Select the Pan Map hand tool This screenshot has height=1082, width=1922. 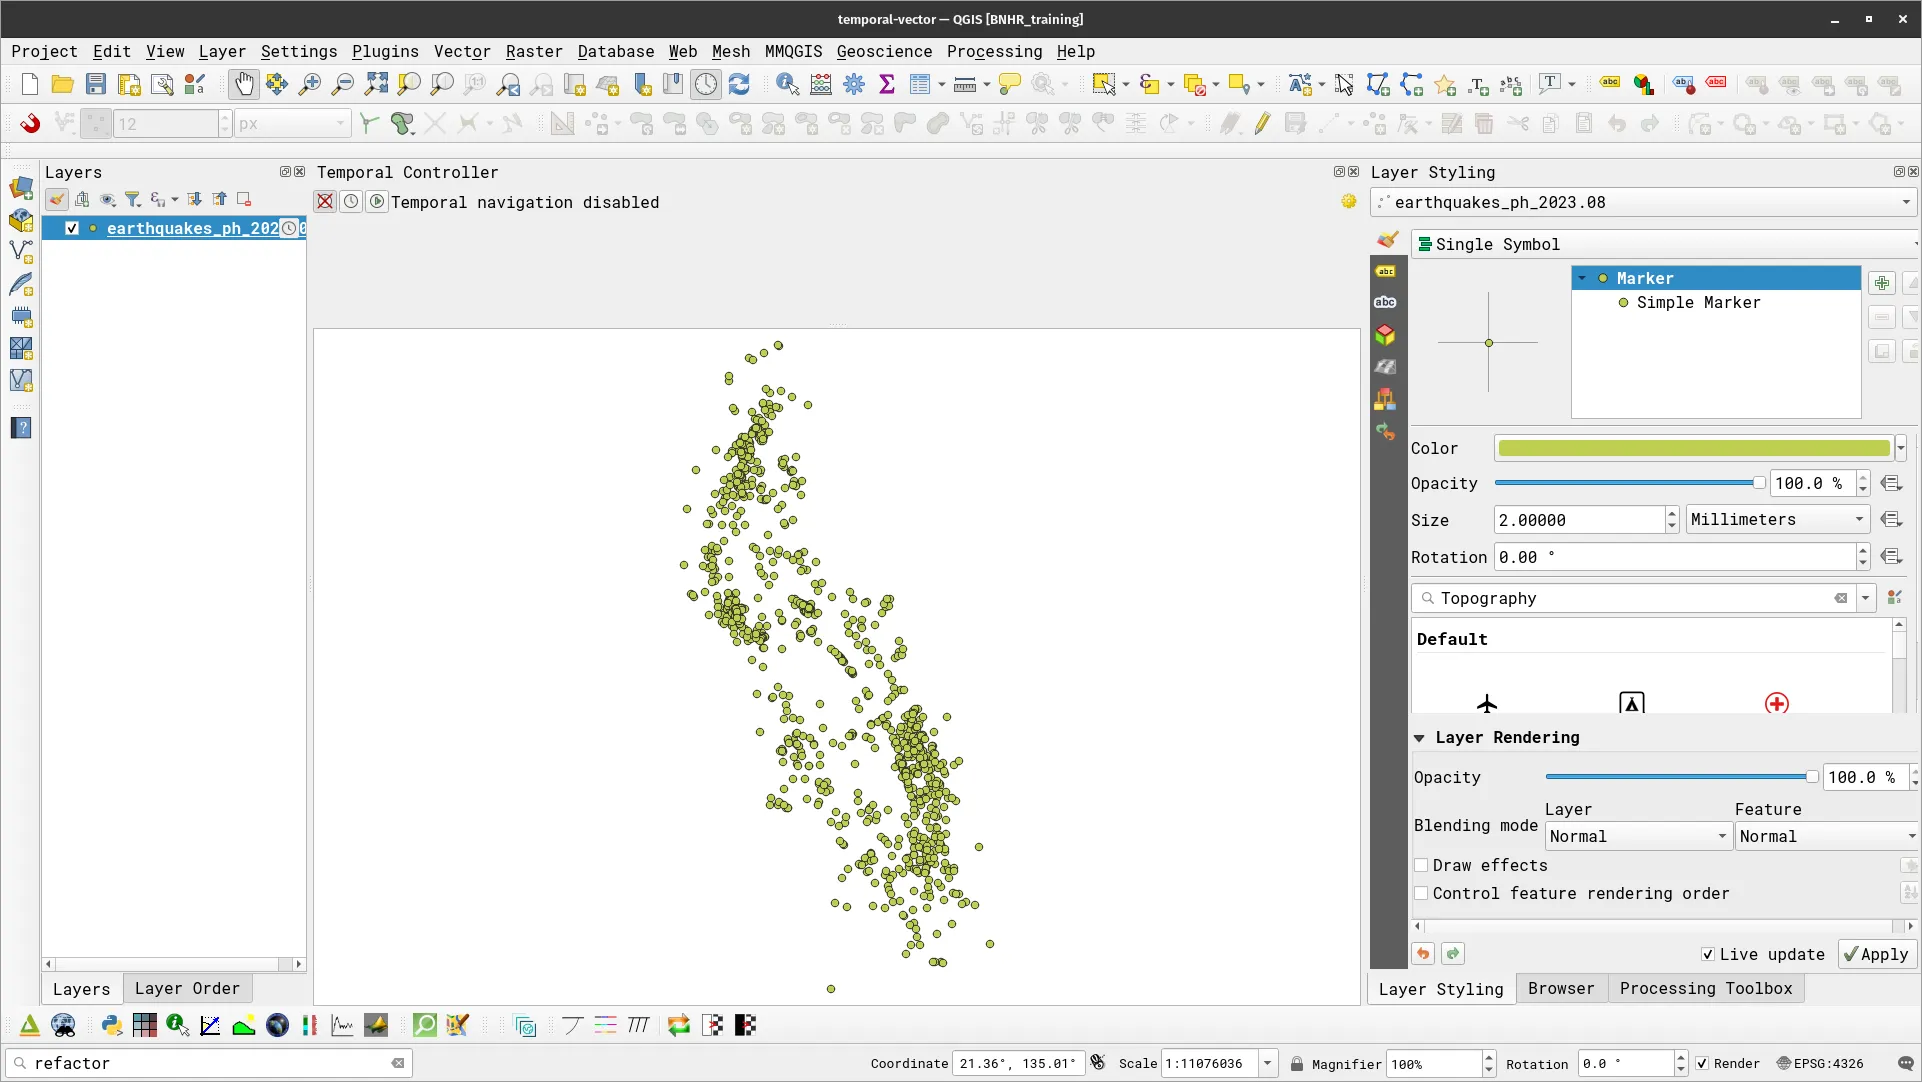[244, 85]
